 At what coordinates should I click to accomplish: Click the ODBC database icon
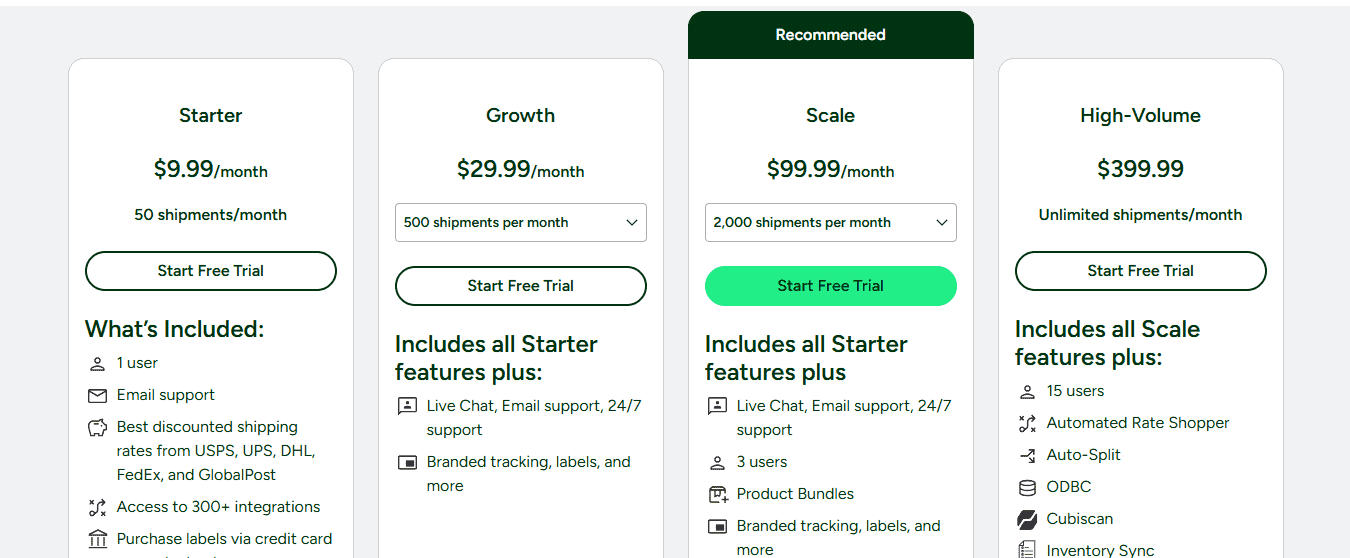pyautogui.click(x=1027, y=488)
